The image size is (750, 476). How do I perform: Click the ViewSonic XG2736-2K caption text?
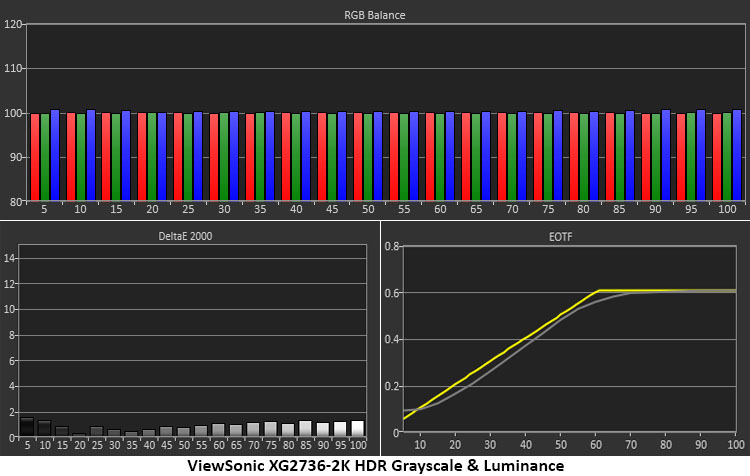(375, 465)
